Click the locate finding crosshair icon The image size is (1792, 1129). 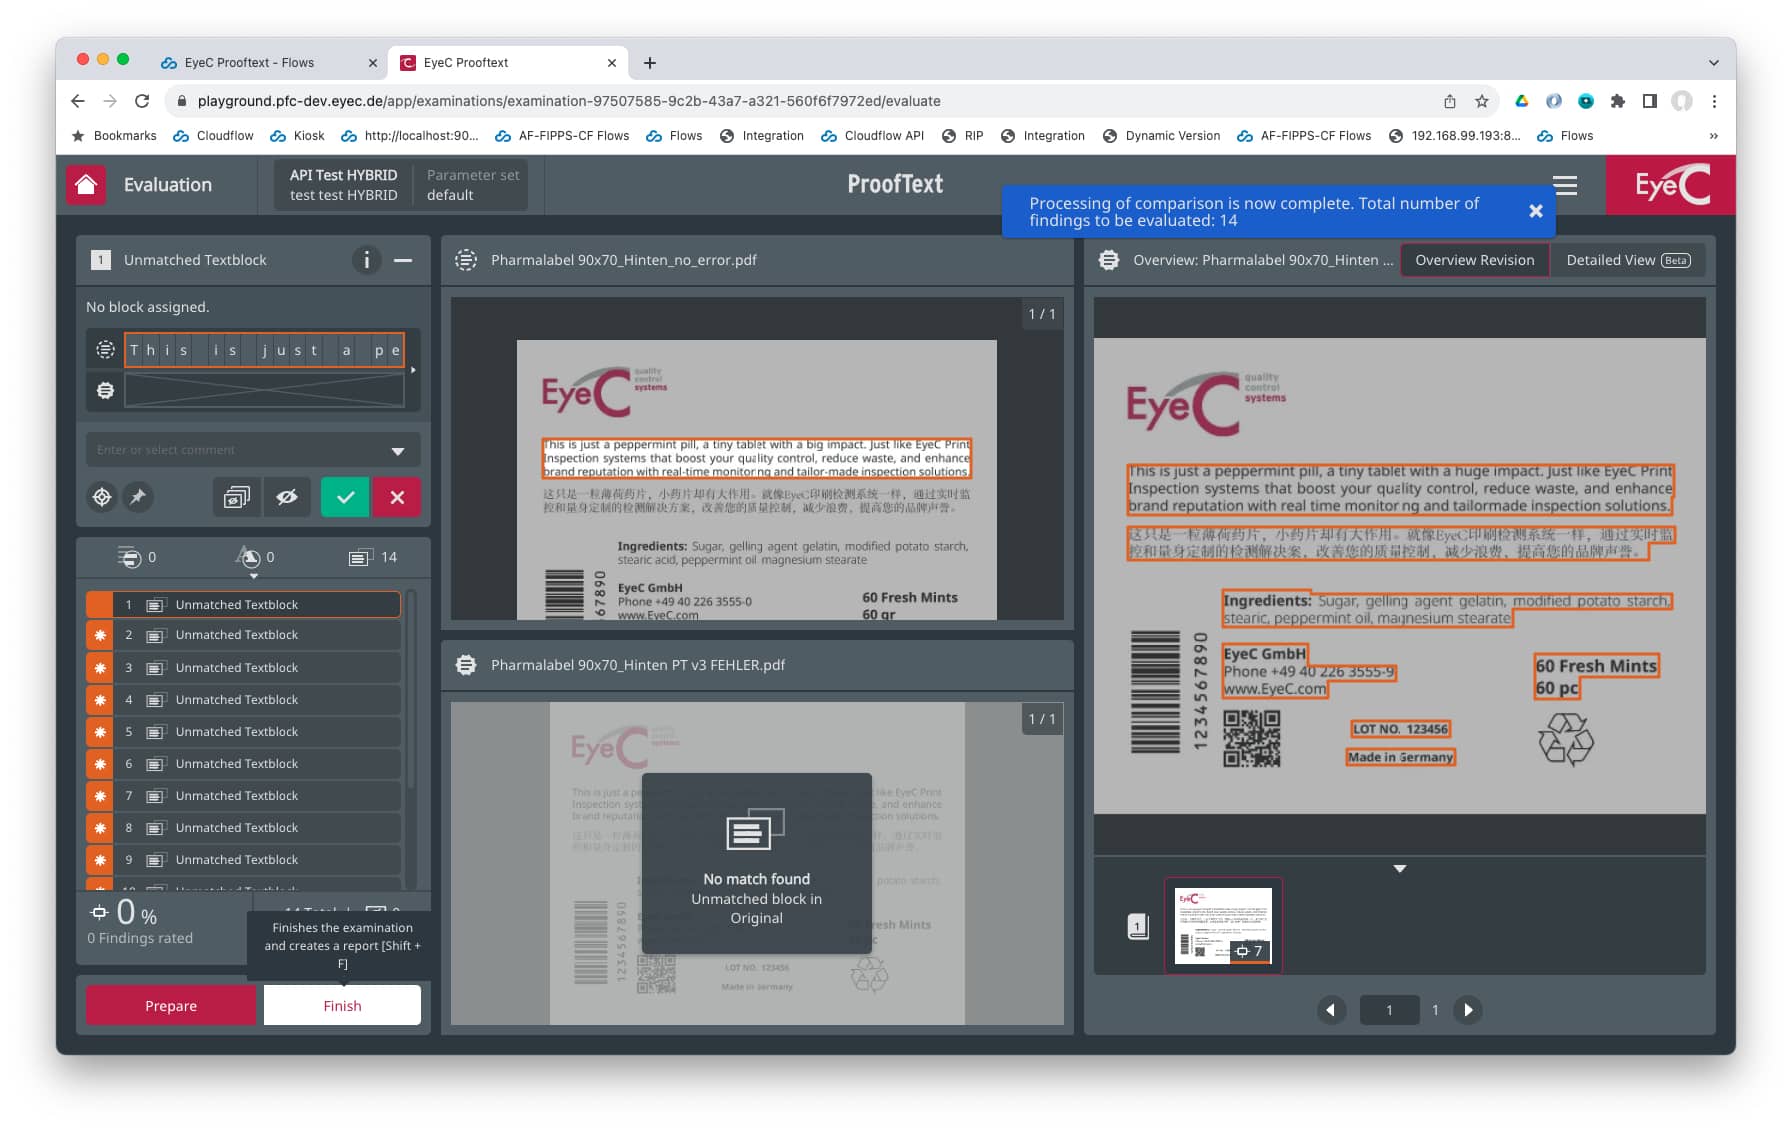pyautogui.click(x=101, y=497)
